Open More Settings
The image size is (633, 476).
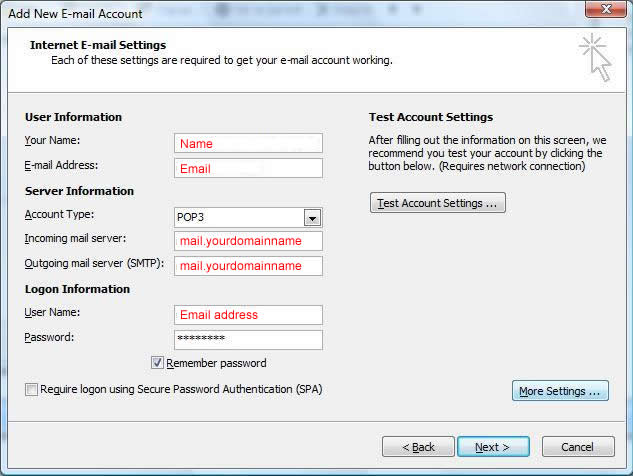pos(559,391)
